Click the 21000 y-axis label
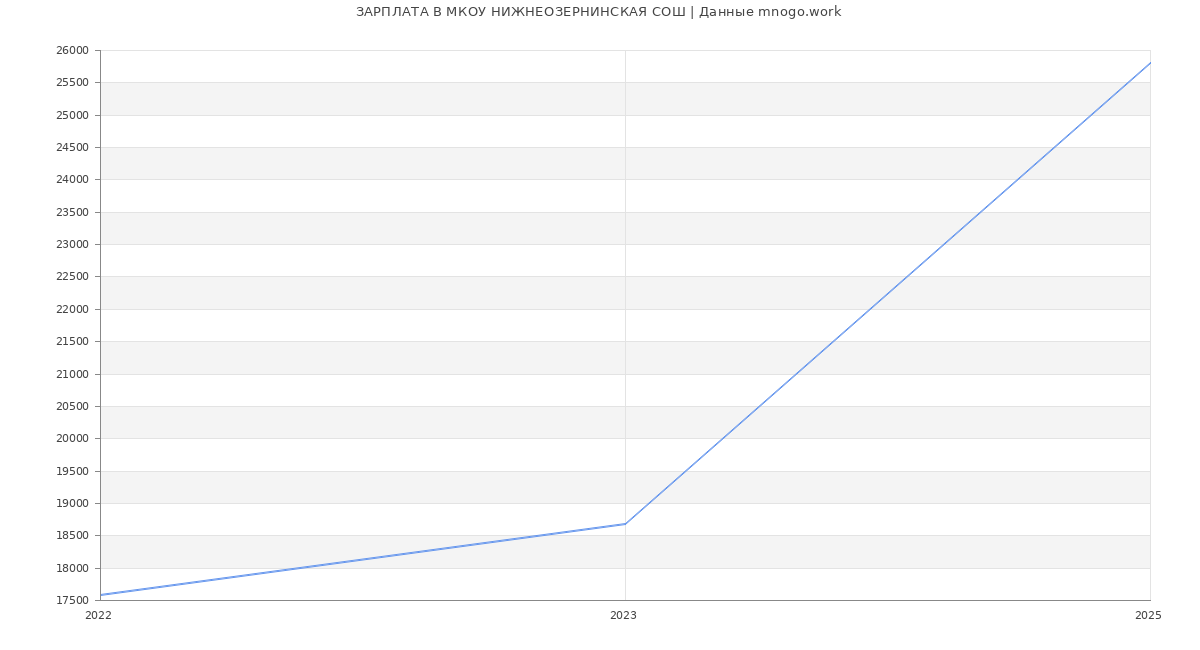 click(72, 374)
